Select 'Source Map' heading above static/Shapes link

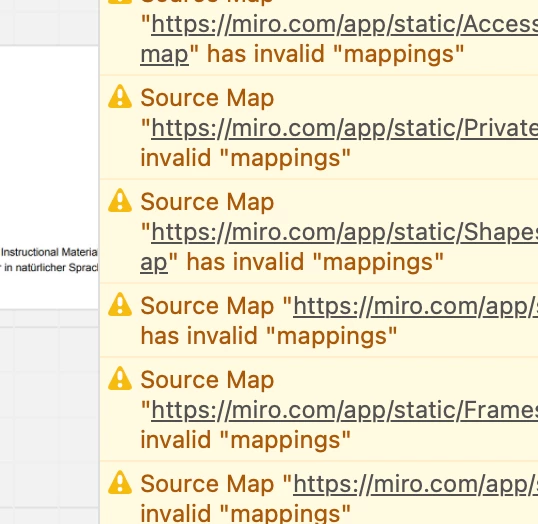(x=207, y=202)
